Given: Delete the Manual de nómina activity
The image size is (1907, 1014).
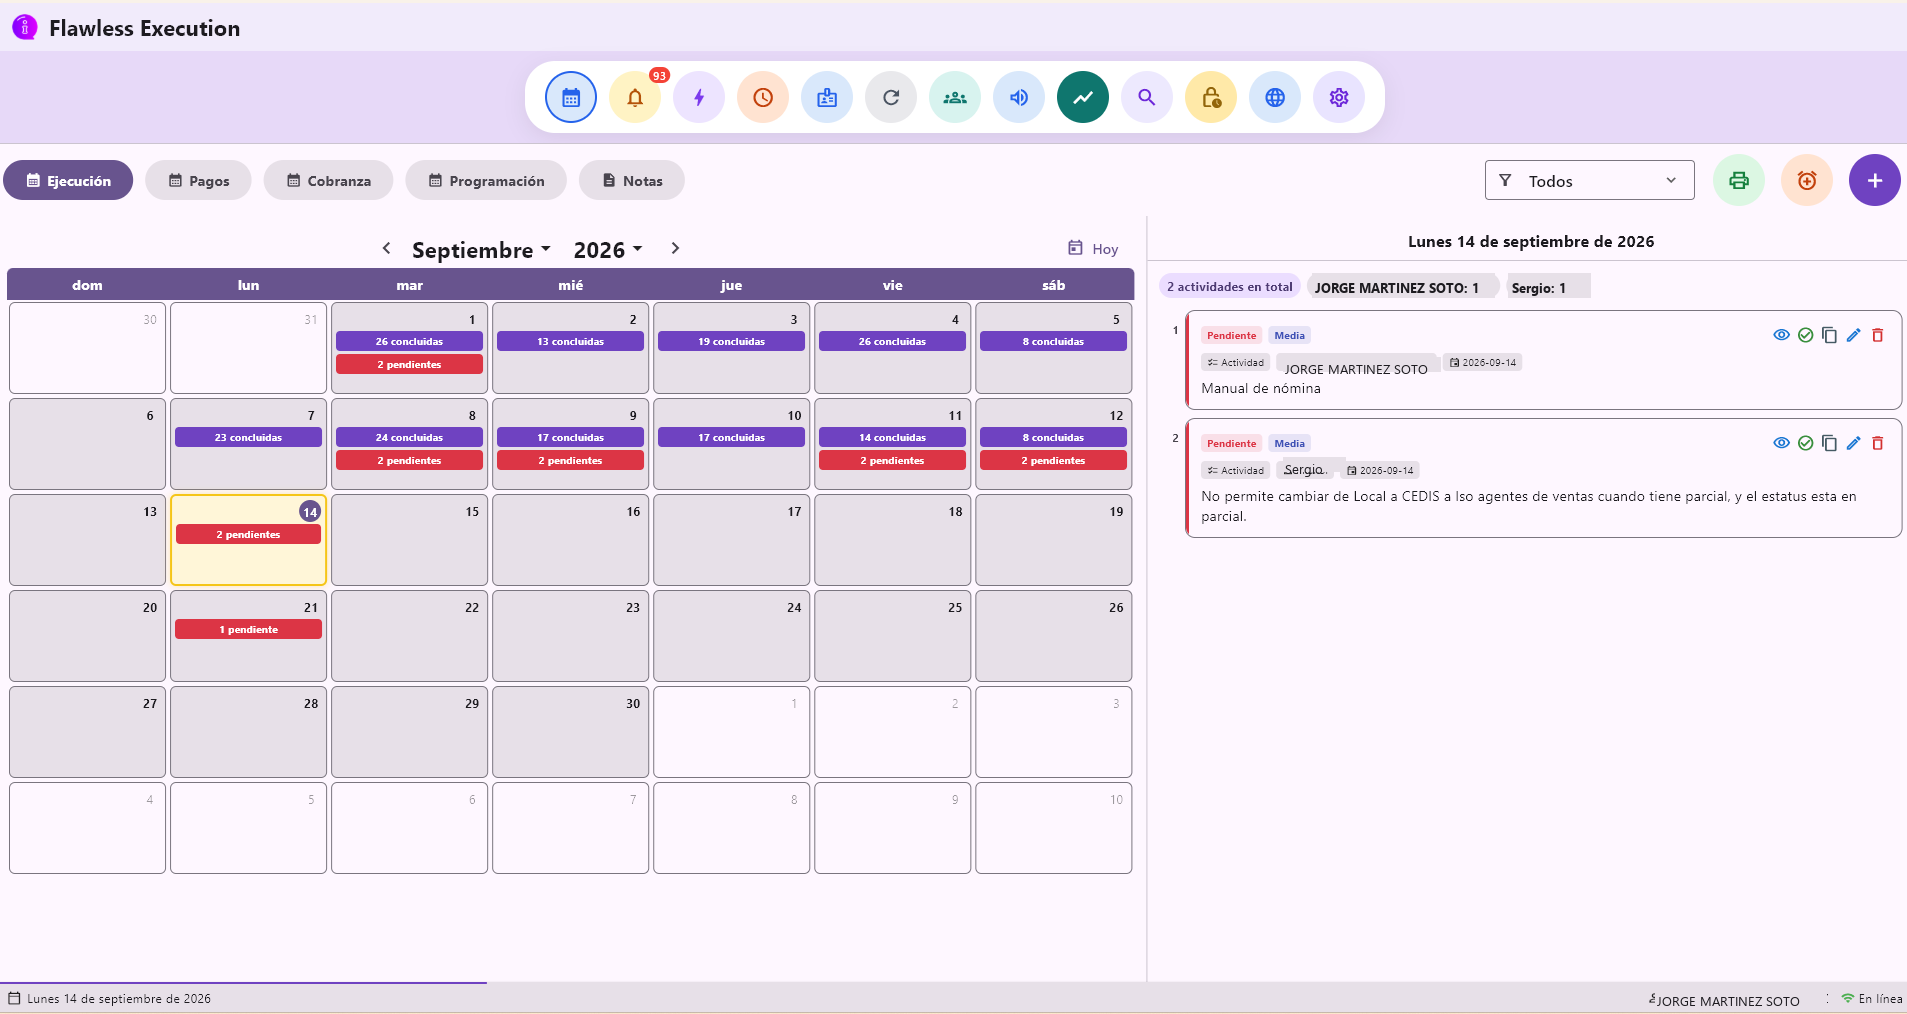Looking at the screenshot, I should click(x=1877, y=335).
